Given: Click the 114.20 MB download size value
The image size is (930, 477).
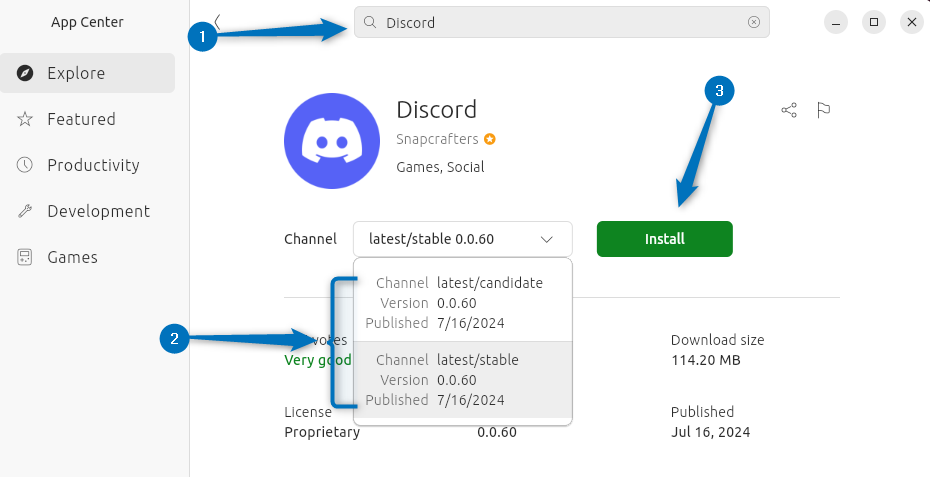Looking at the screenshot, I should coord(706,360).
